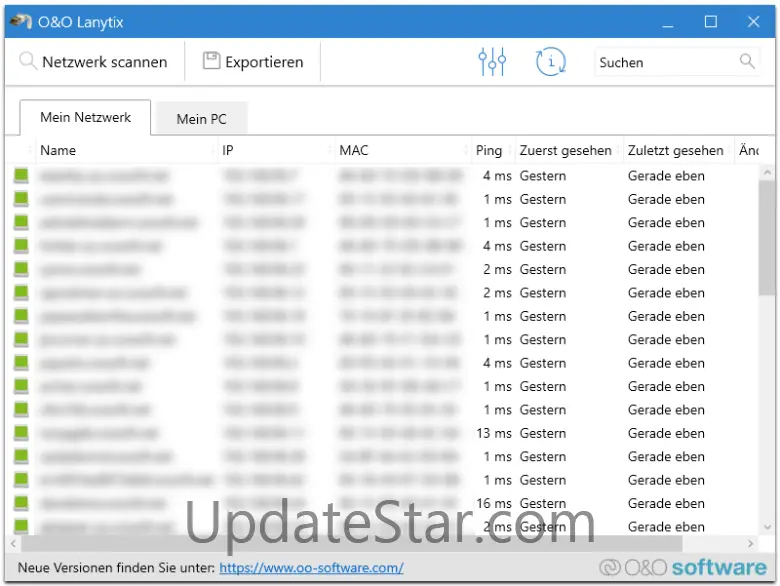The height and width of the screenshot is (586, 780).
Task: Click the vertical scrollbar down arrow
Action: [767, 527]
